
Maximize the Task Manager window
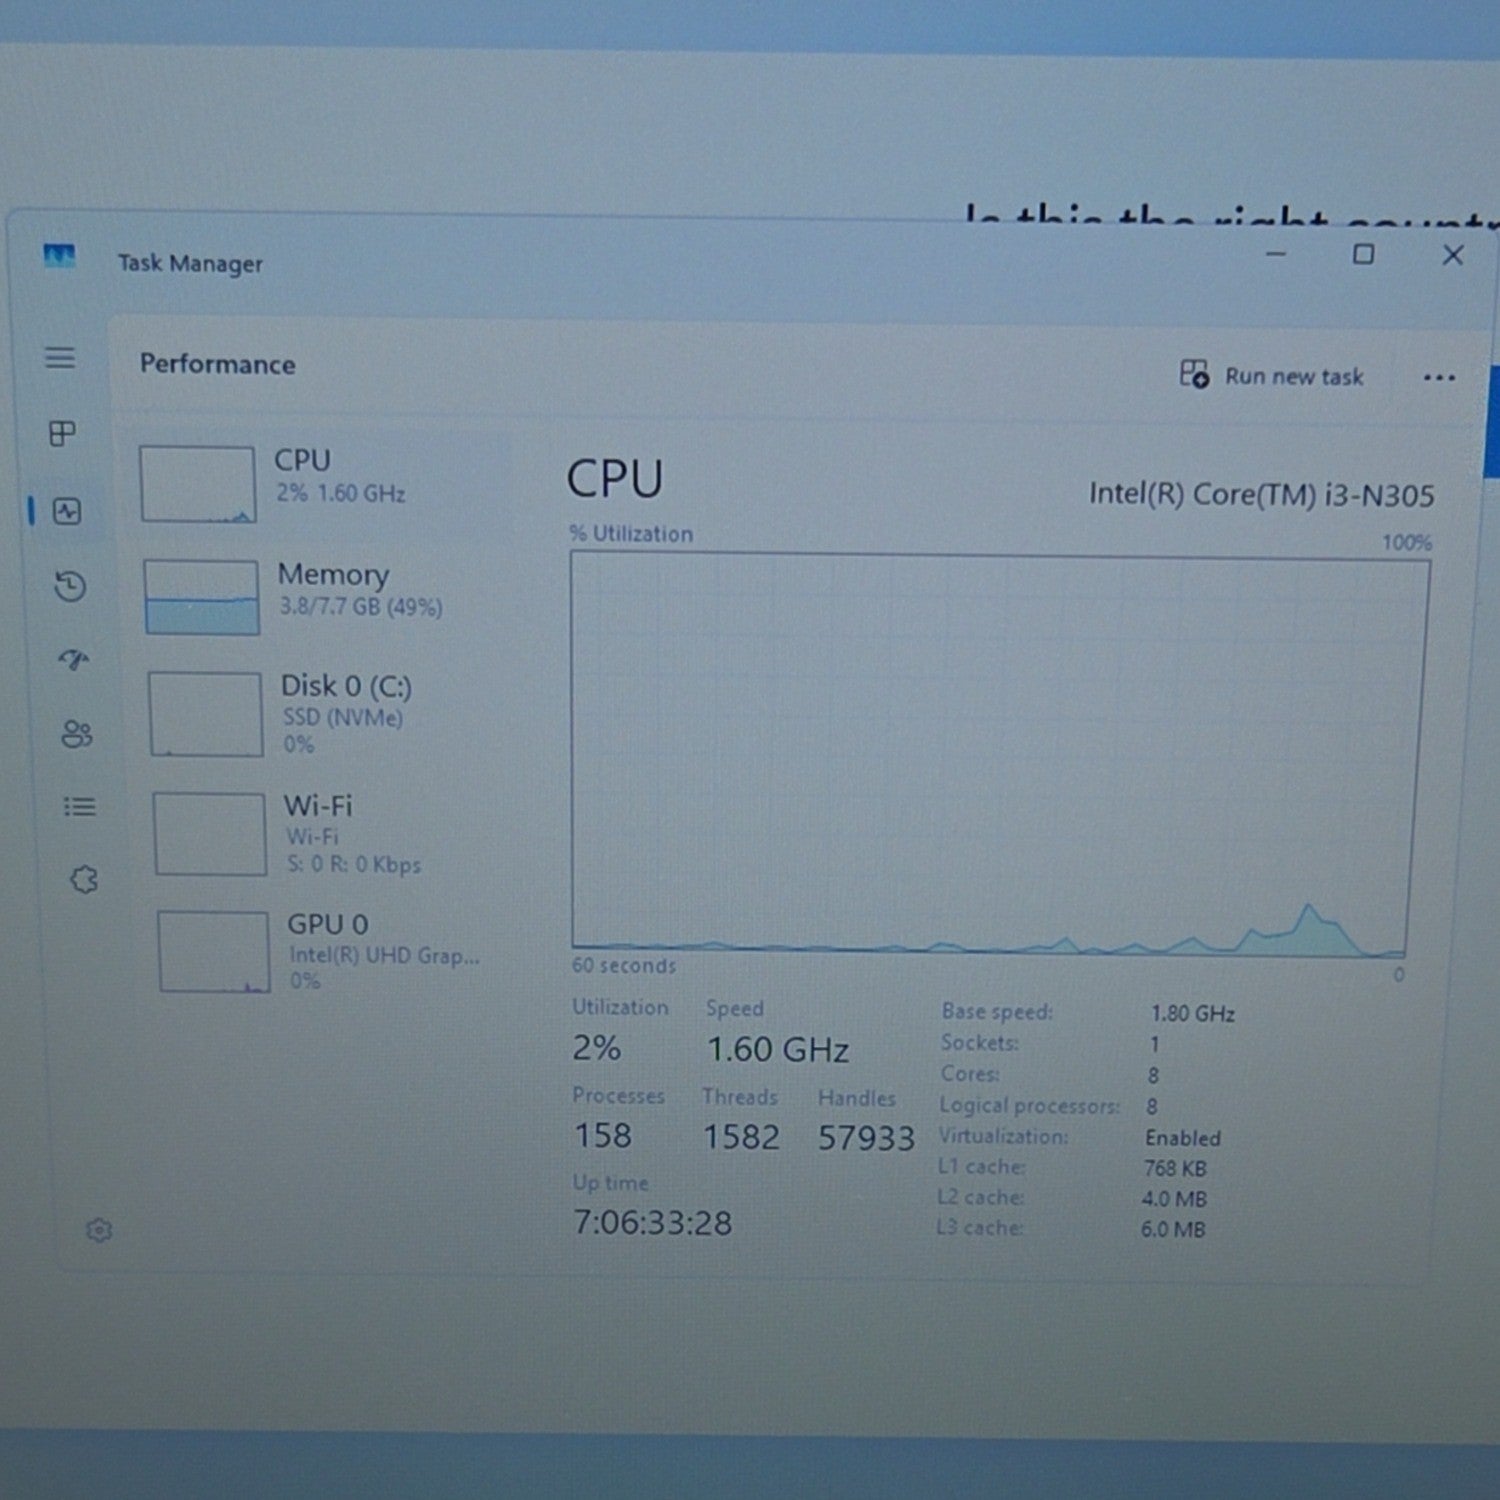1363,254
